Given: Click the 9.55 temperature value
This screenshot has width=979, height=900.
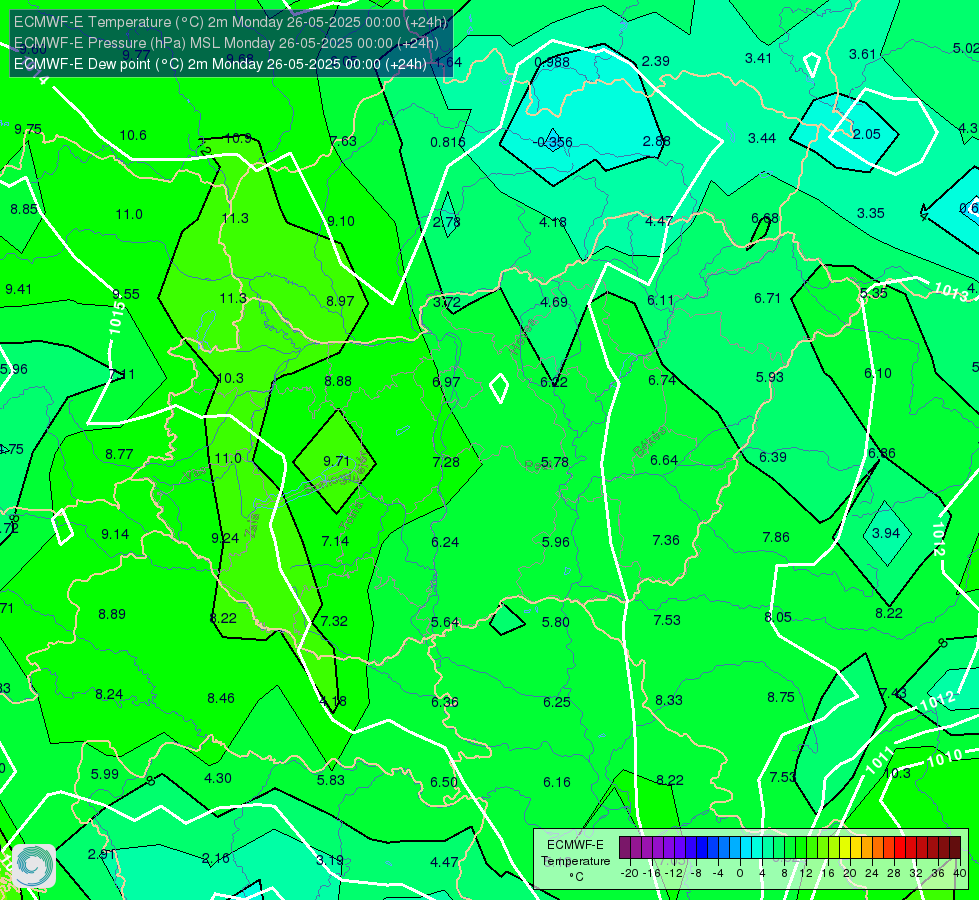Looking at the screenshot, I should [126, 294].
